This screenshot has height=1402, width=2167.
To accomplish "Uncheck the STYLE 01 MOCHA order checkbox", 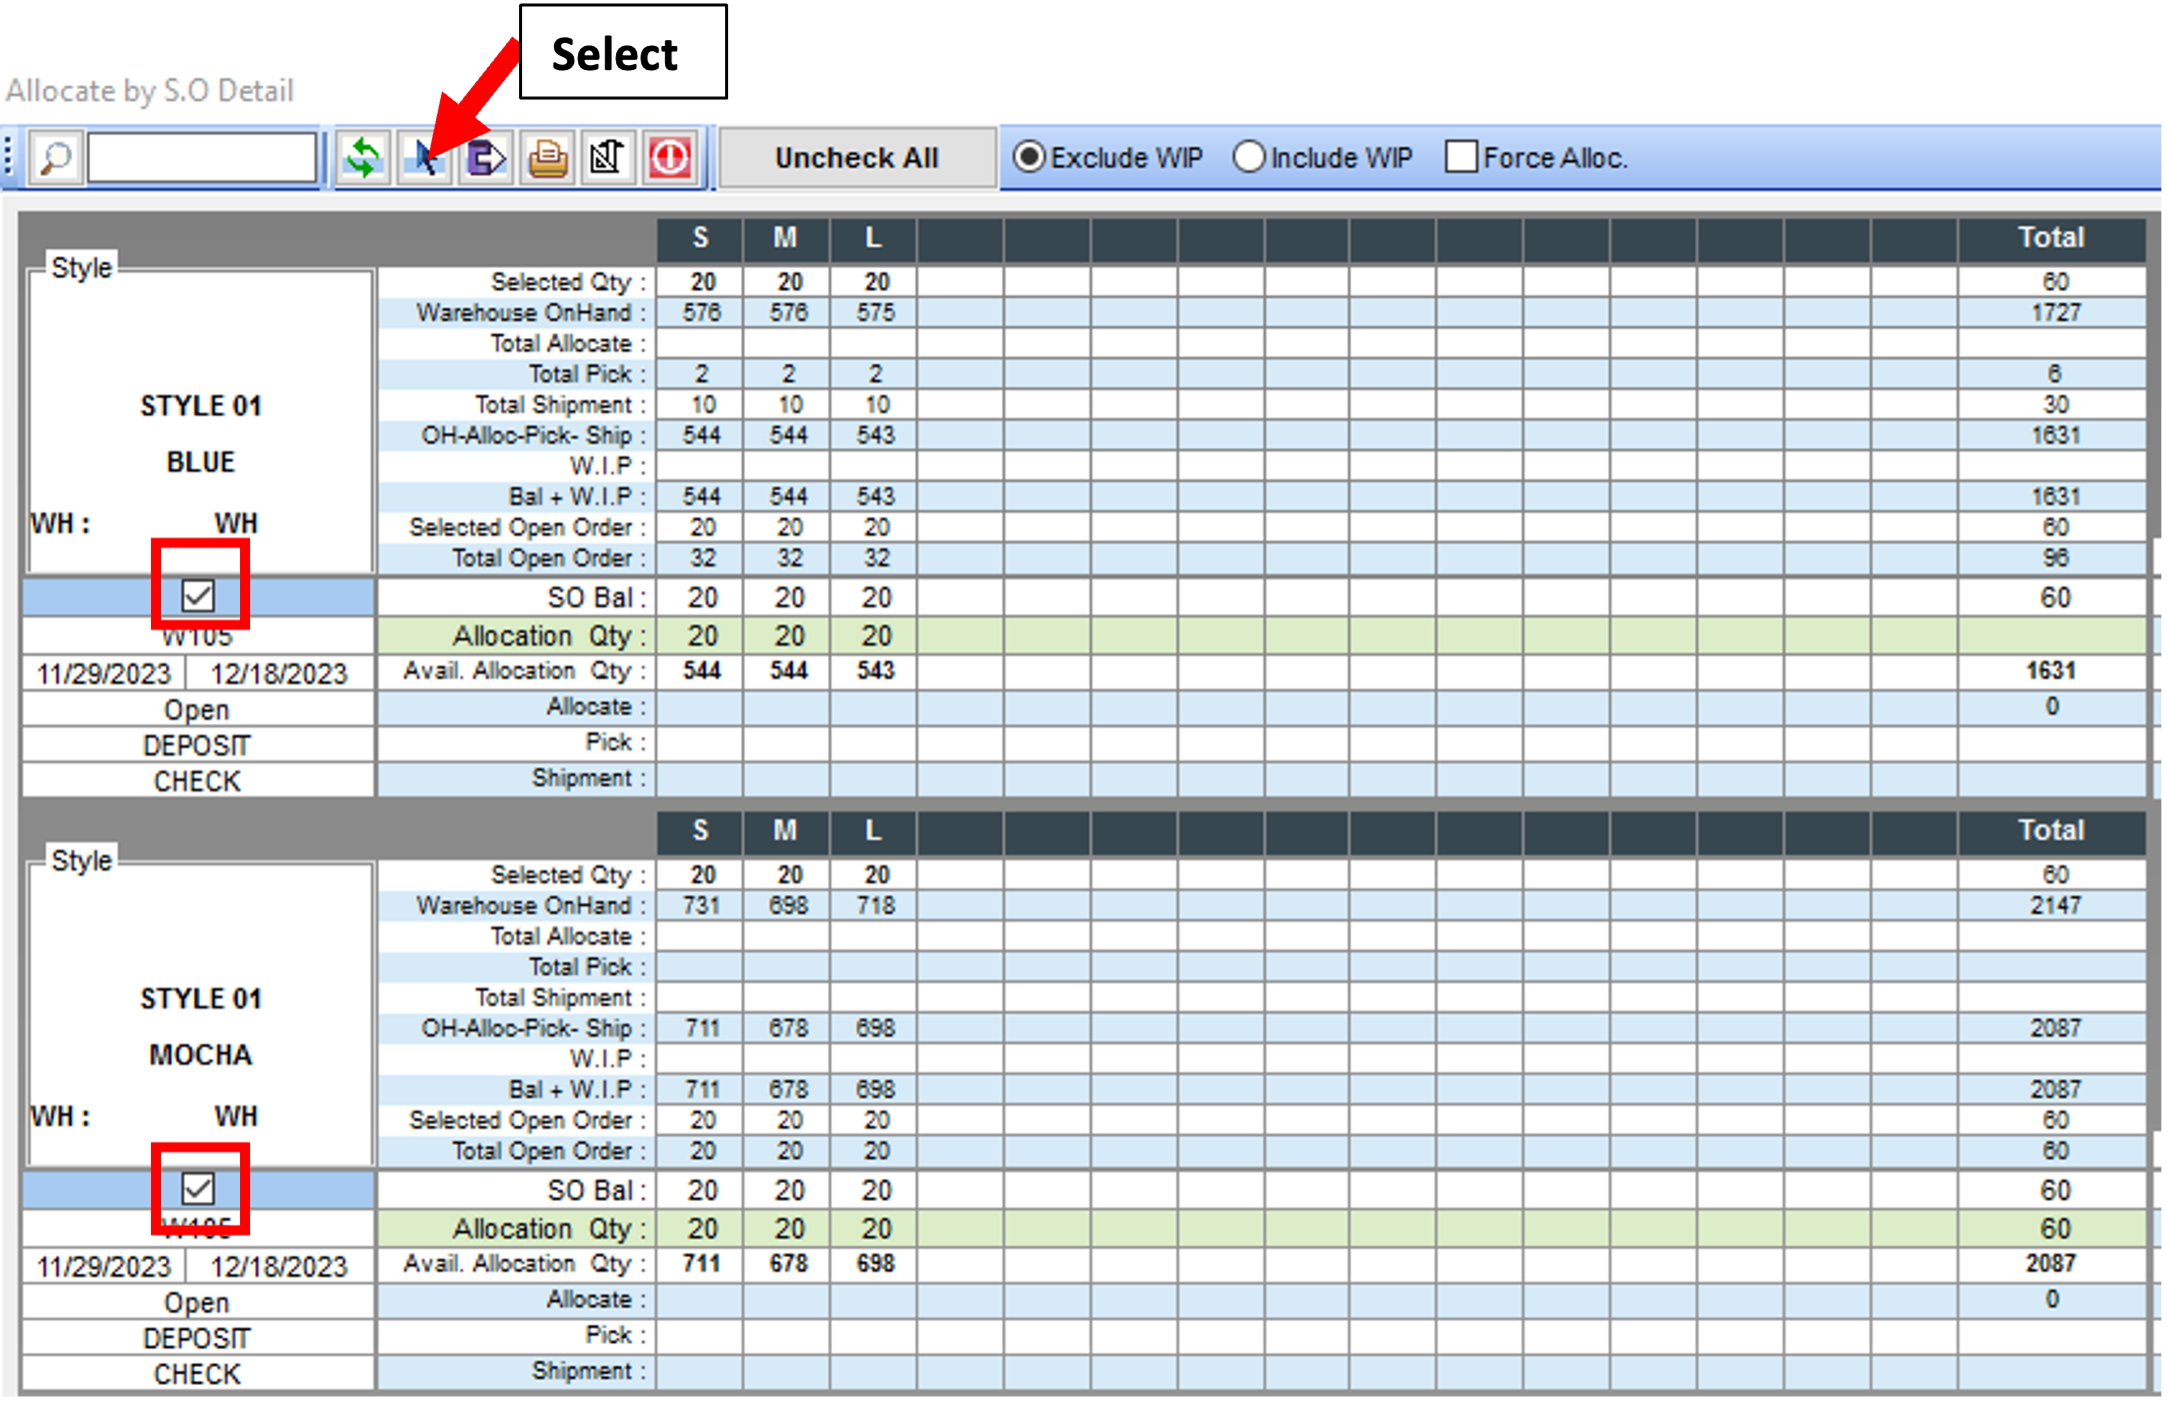I will pyautogui.click(x=198, y=1189).
